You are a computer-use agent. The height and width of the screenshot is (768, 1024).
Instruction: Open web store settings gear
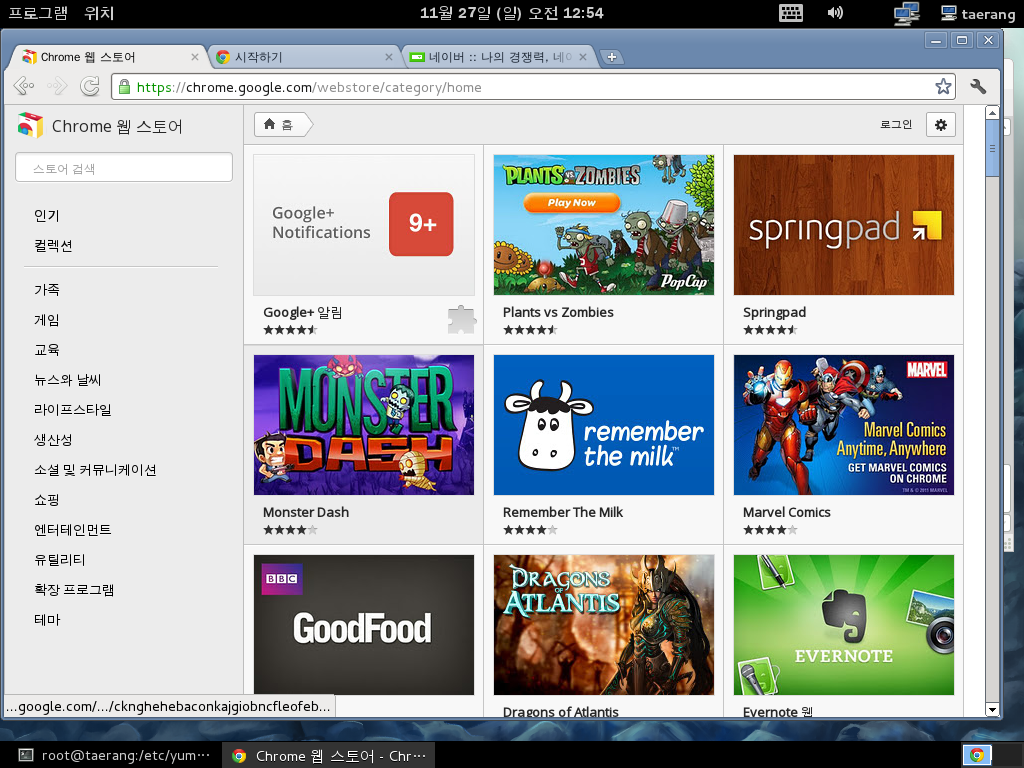(940, 125)
